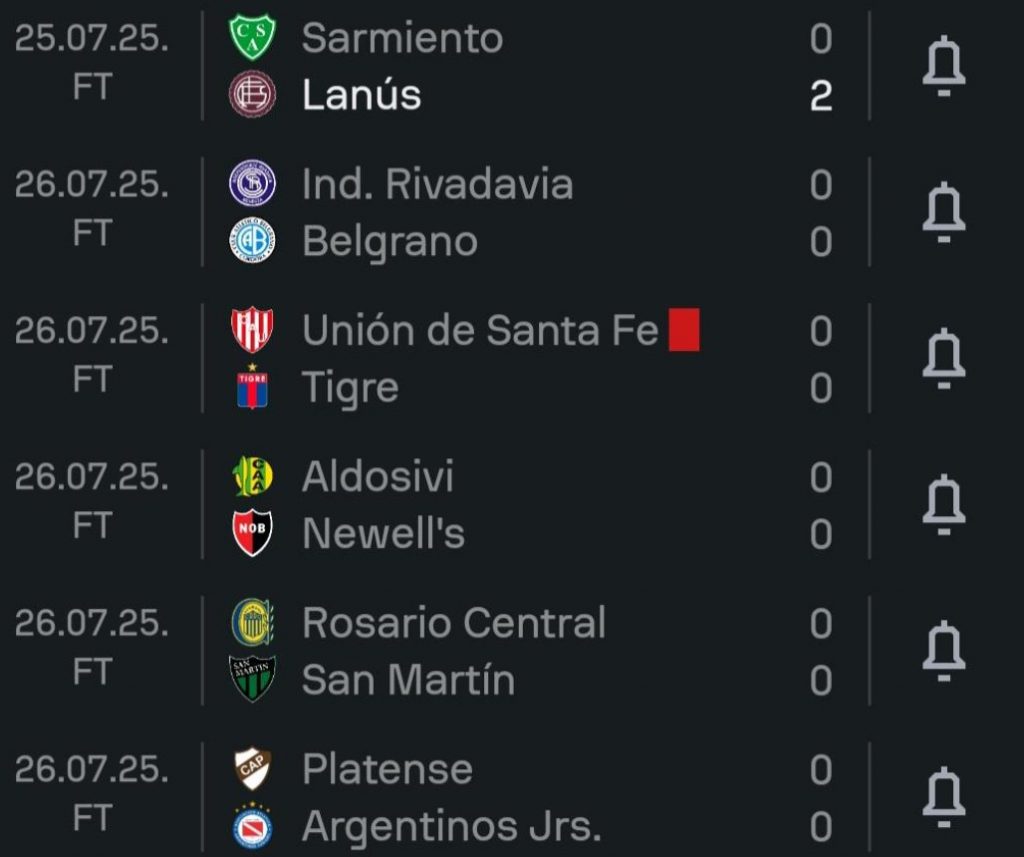
Task: Click the Sarmiento club crest
Action: coord(252,37)
